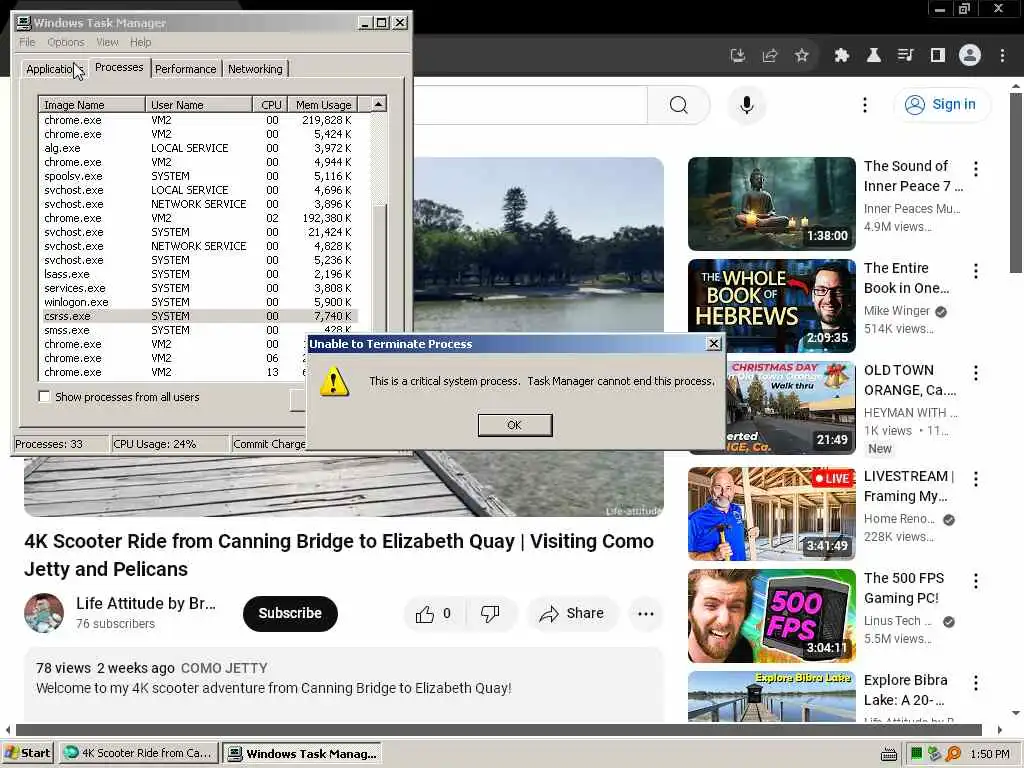The image size is (1024, 768).
Task: Open the File menu in Task Manager
Action: (27, 42)
